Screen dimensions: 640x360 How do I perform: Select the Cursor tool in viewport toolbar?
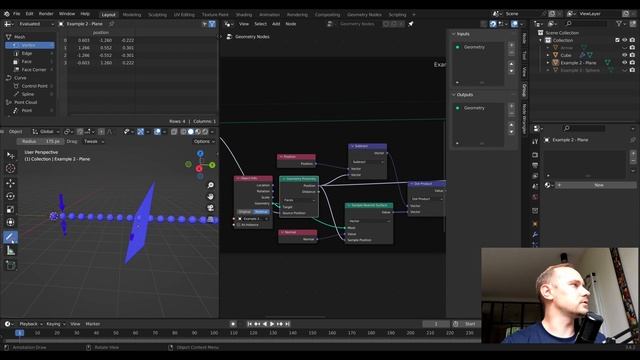(11, 169)
